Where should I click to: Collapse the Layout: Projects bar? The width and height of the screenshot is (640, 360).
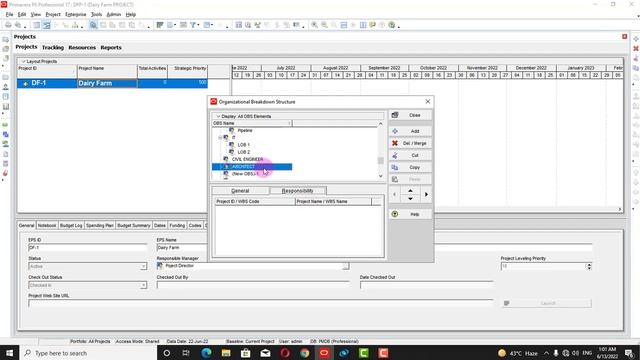(x=23, y=61)
